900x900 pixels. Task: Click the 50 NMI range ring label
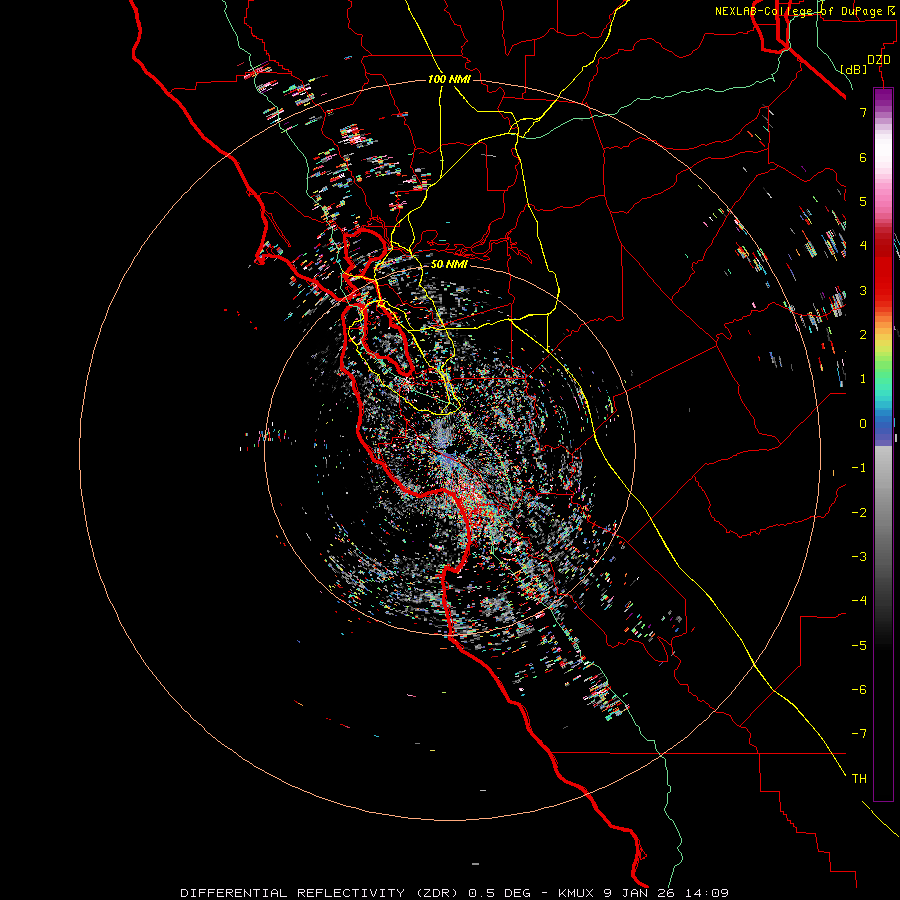449,264
